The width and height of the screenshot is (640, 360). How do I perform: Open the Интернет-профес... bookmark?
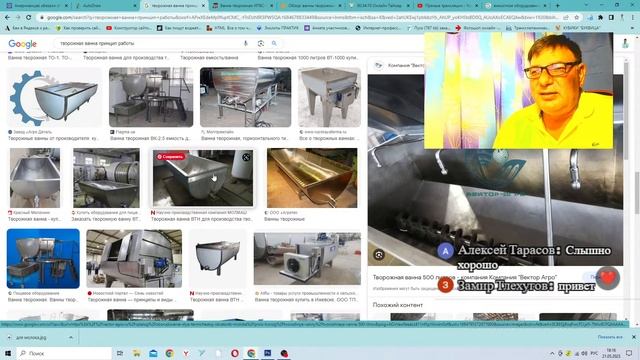coord(378,28)
